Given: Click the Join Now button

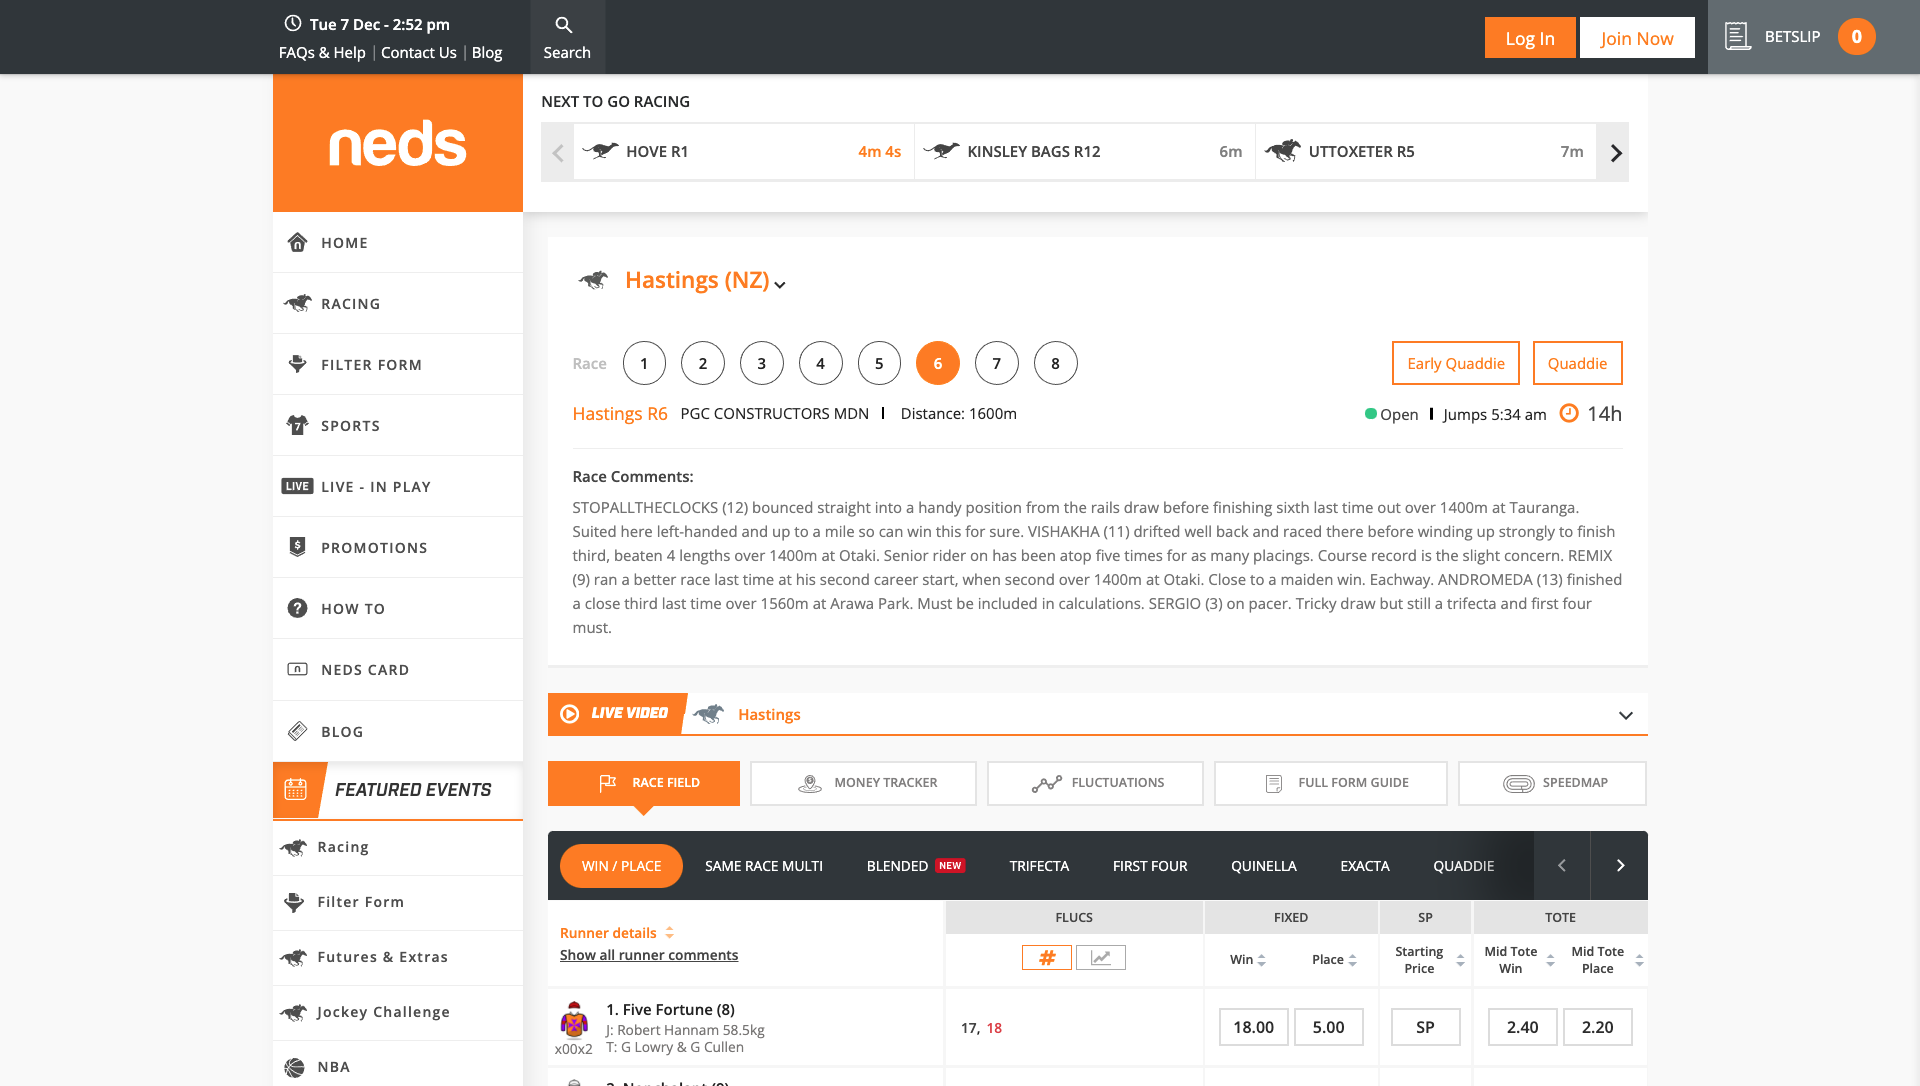Looking at the screenshot, I should click(x=1637, y=38).
